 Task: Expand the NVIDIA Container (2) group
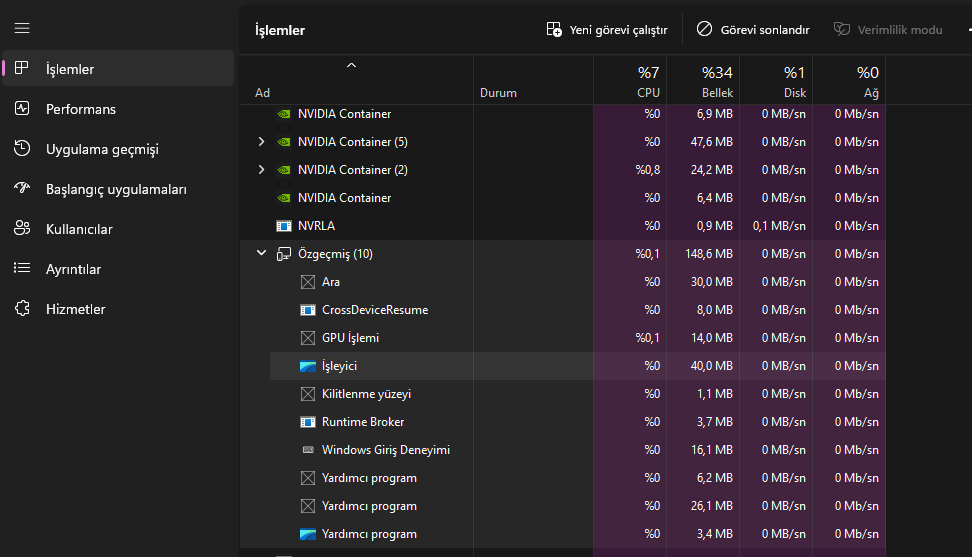tap(262, 170)
